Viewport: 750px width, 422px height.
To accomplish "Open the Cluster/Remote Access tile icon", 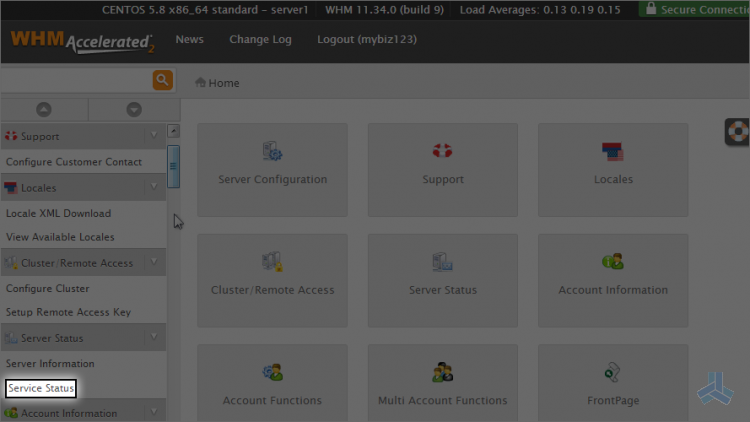I will tap(272, 262).
